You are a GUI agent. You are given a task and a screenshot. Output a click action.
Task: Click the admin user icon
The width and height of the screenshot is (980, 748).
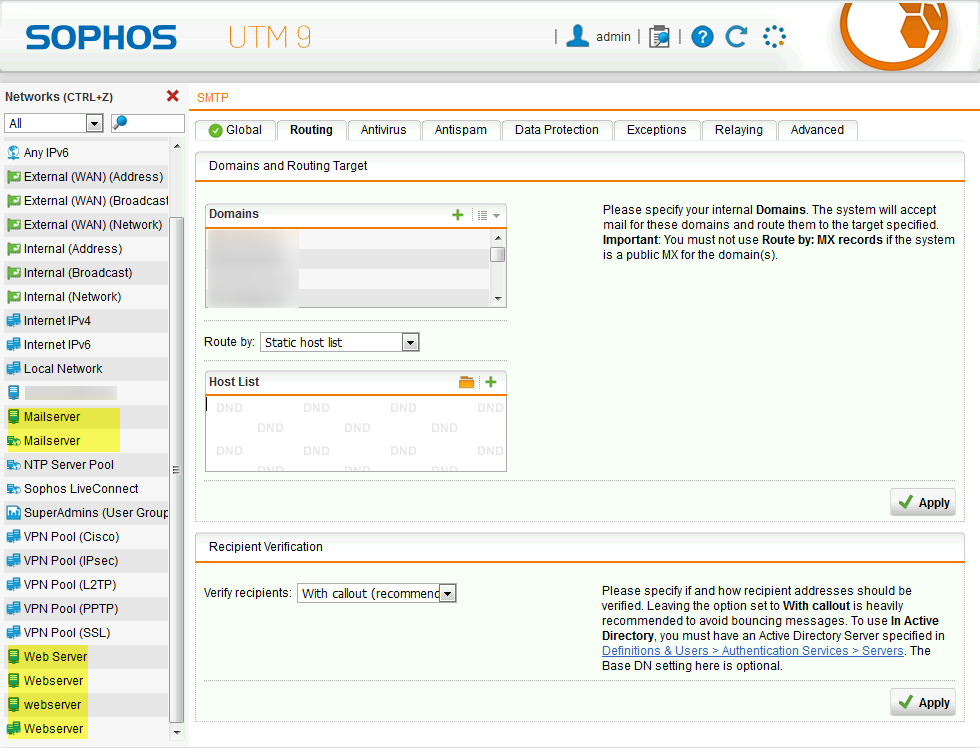(x=577, y=36)
